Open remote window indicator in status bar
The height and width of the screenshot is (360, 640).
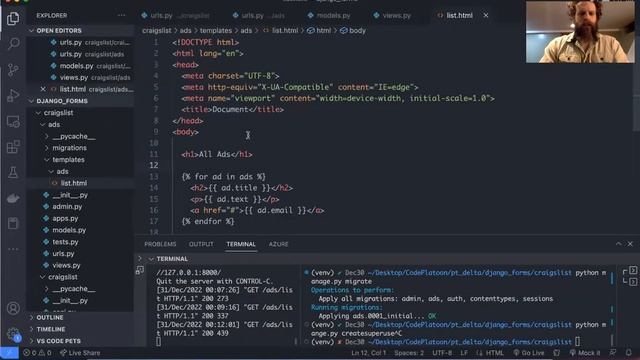tap(9, 353)
